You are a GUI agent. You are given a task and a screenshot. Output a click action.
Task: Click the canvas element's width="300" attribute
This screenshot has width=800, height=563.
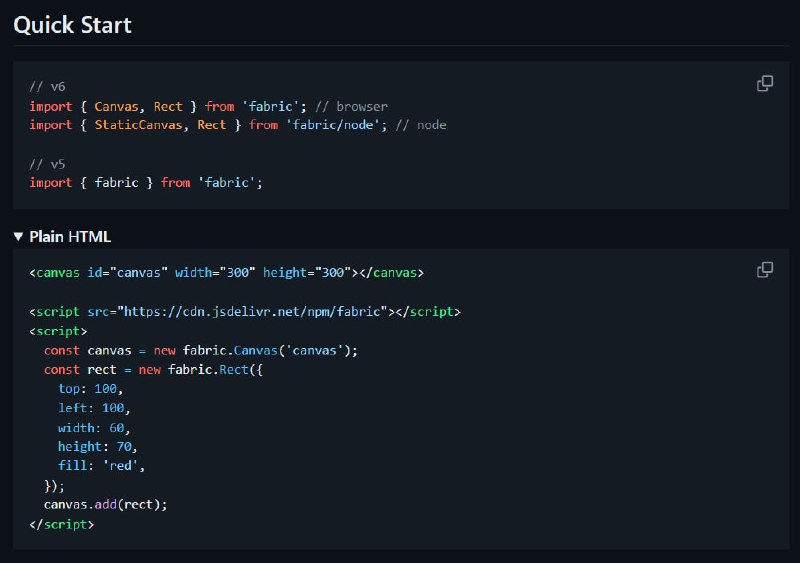(x=215, y=273)
